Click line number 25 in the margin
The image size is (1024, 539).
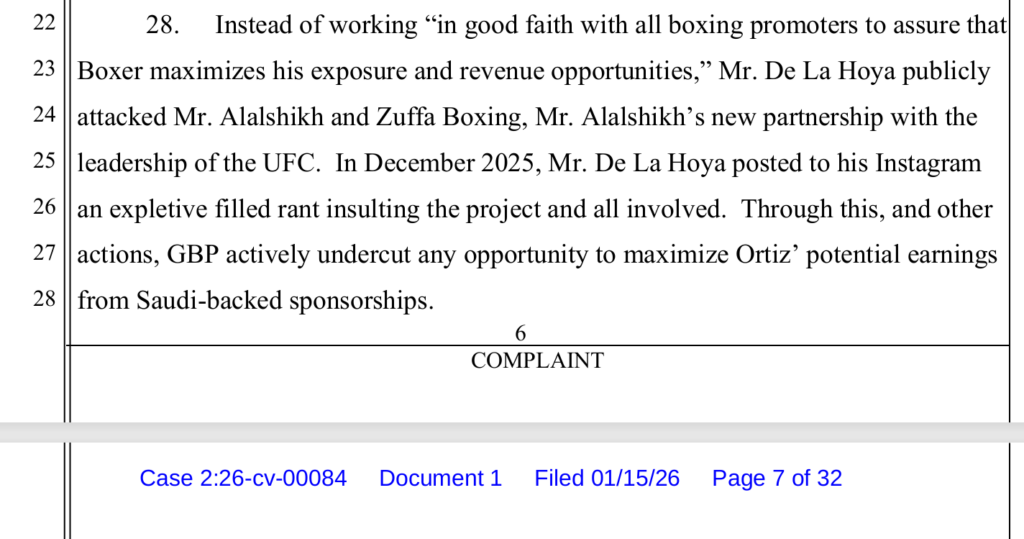44,162
